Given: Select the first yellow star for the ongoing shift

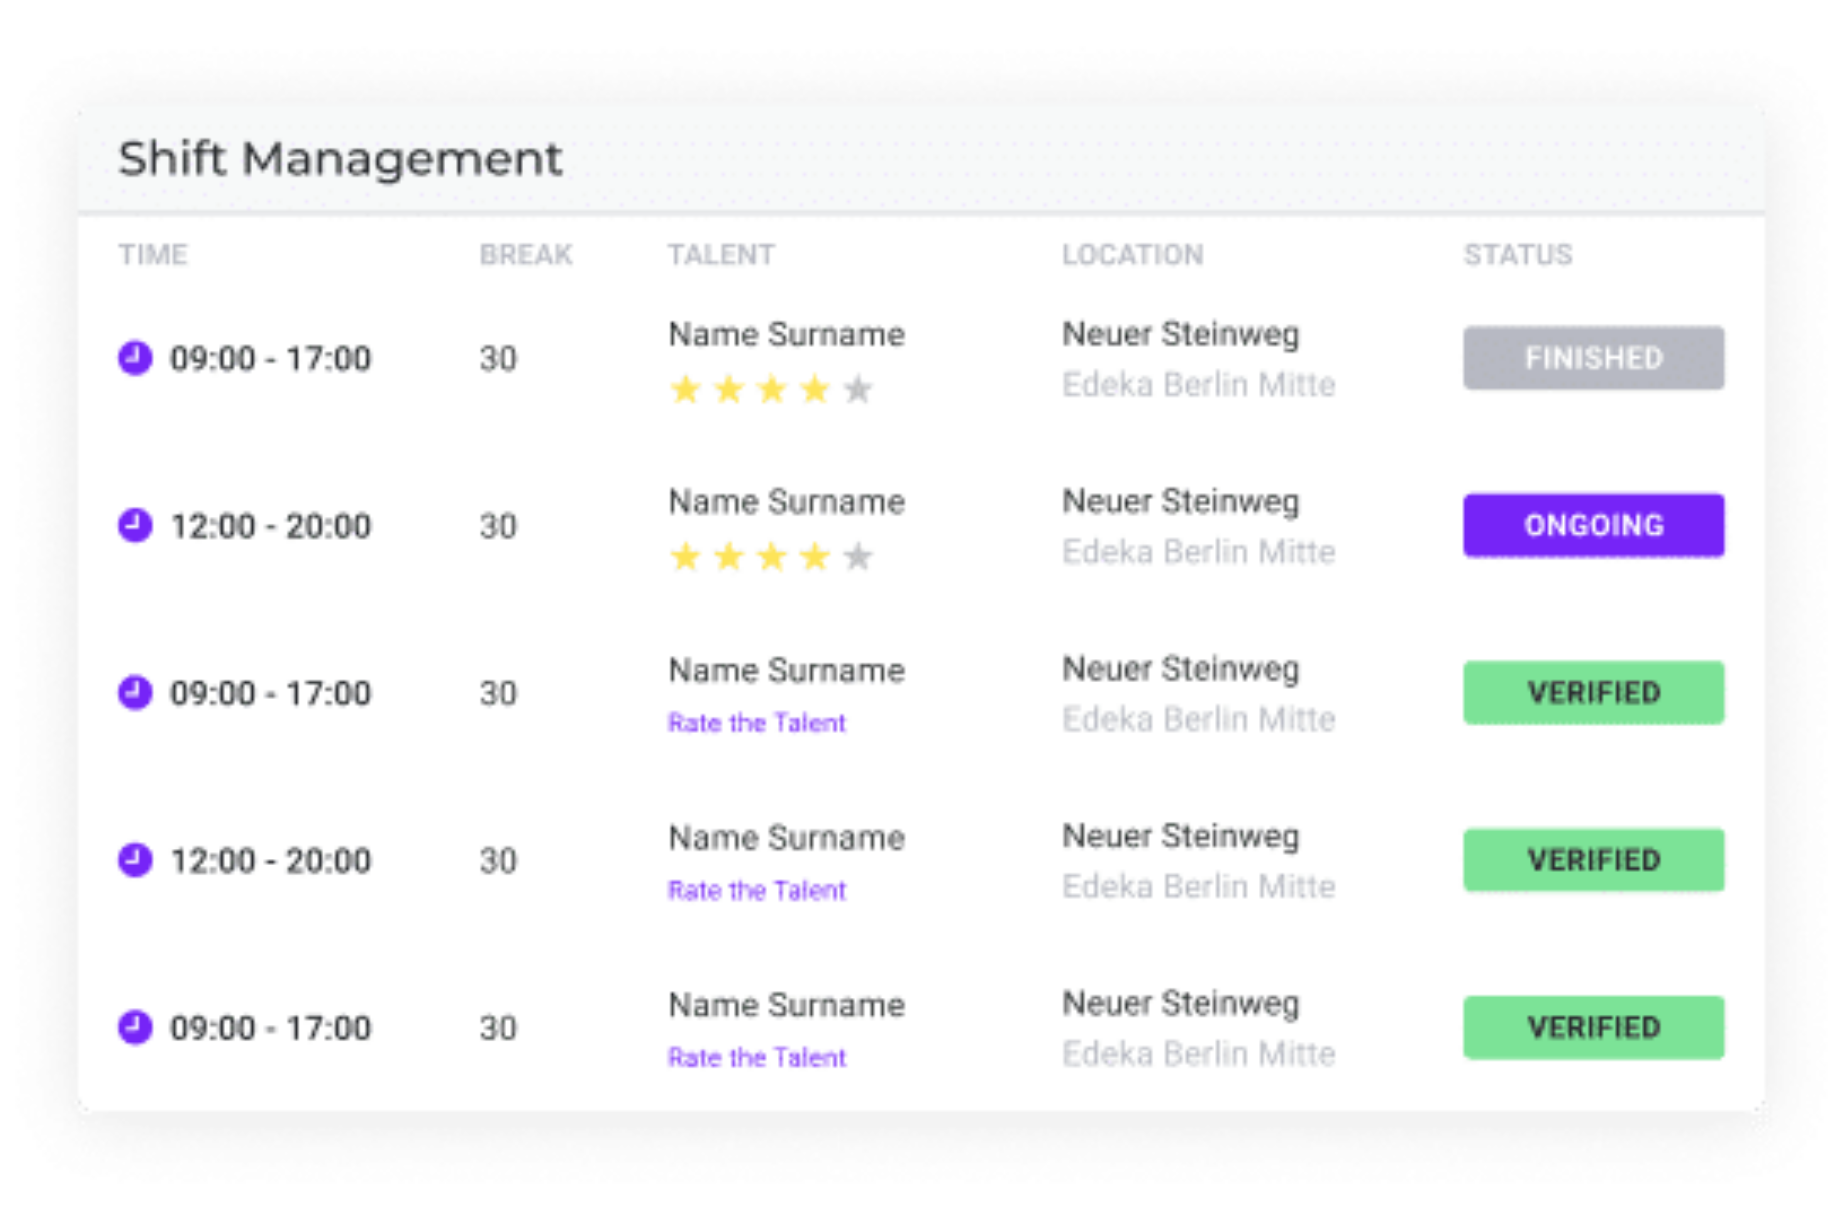Looking at the screenshot, I should click(x=686, y=557).
